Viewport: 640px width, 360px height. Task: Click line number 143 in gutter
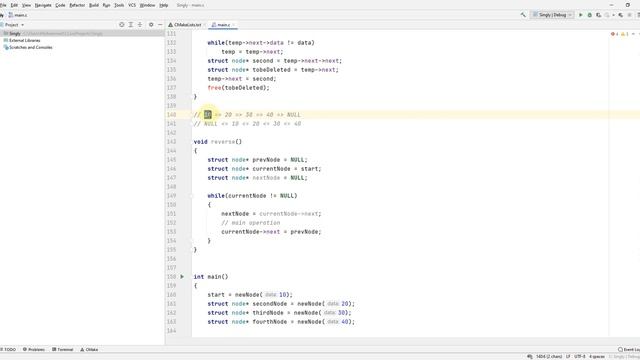[x=171, y=142]
